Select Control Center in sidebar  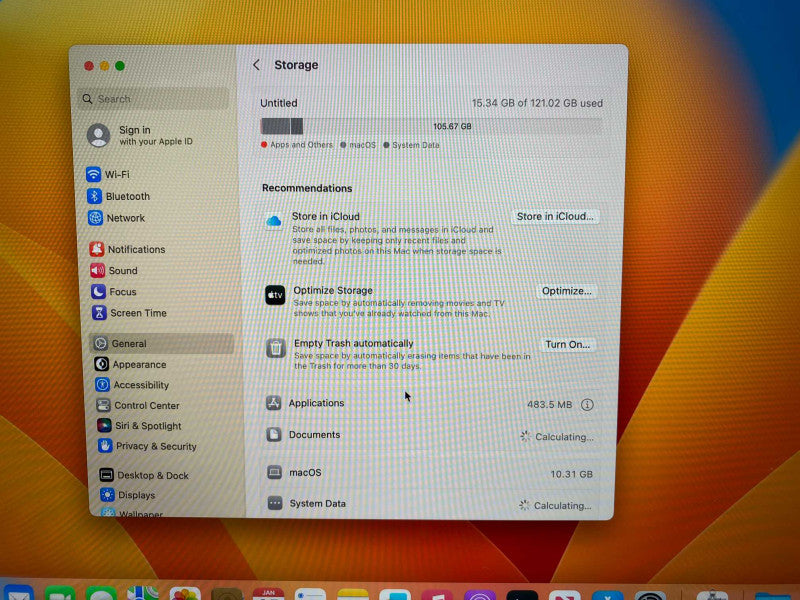[138, 406]
